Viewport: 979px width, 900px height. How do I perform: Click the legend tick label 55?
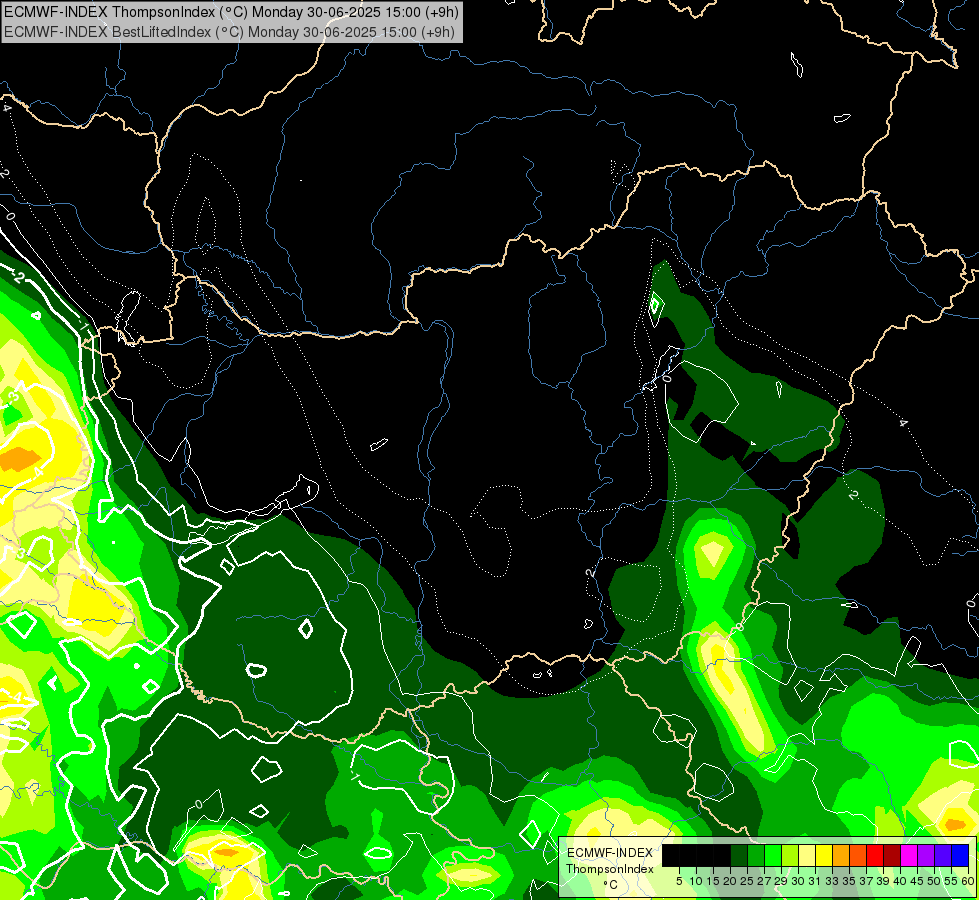[x=952, y=881]
